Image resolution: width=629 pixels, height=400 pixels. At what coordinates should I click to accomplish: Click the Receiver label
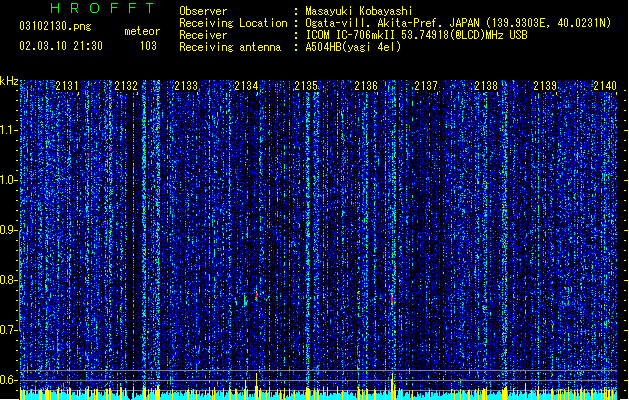[x=203, y=35]
